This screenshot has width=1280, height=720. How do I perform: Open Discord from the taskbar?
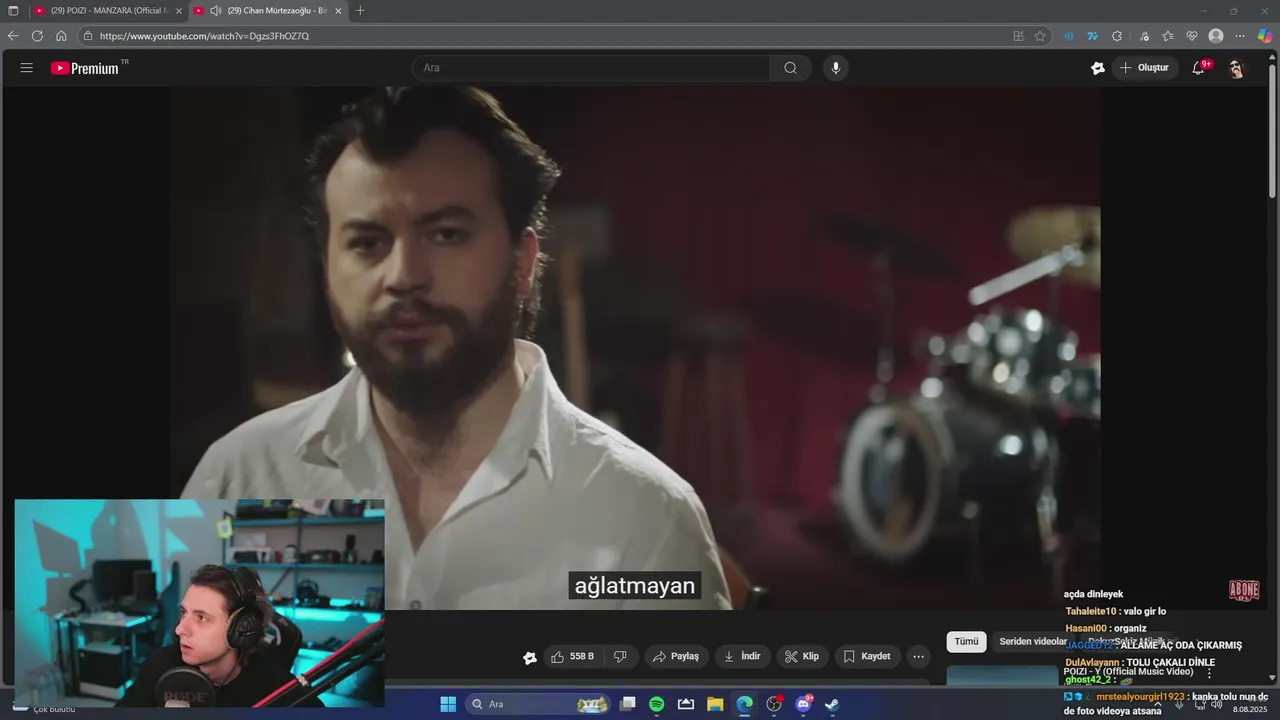coord(803,704)
